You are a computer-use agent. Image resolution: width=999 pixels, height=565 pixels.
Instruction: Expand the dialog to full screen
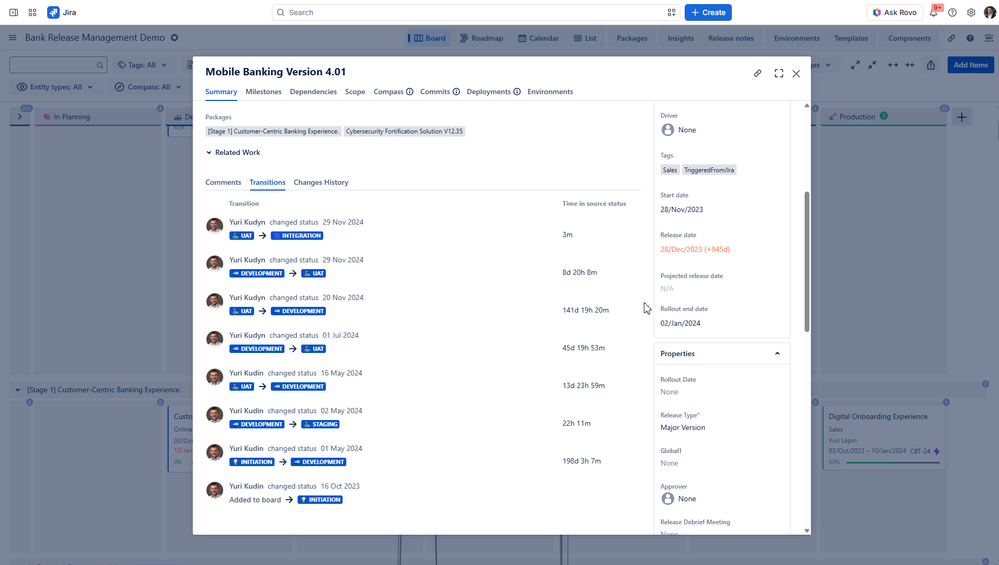coord(779,73)
